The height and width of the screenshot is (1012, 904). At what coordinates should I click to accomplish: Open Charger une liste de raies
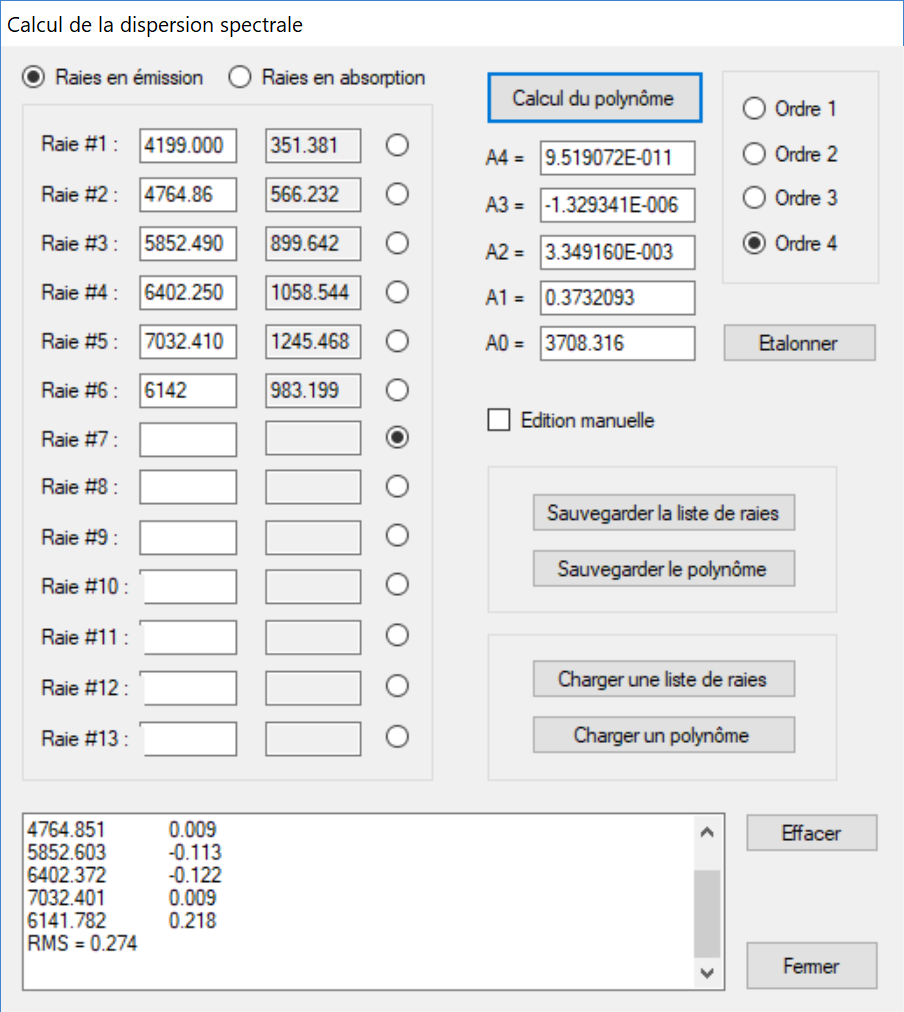[663, 680]
